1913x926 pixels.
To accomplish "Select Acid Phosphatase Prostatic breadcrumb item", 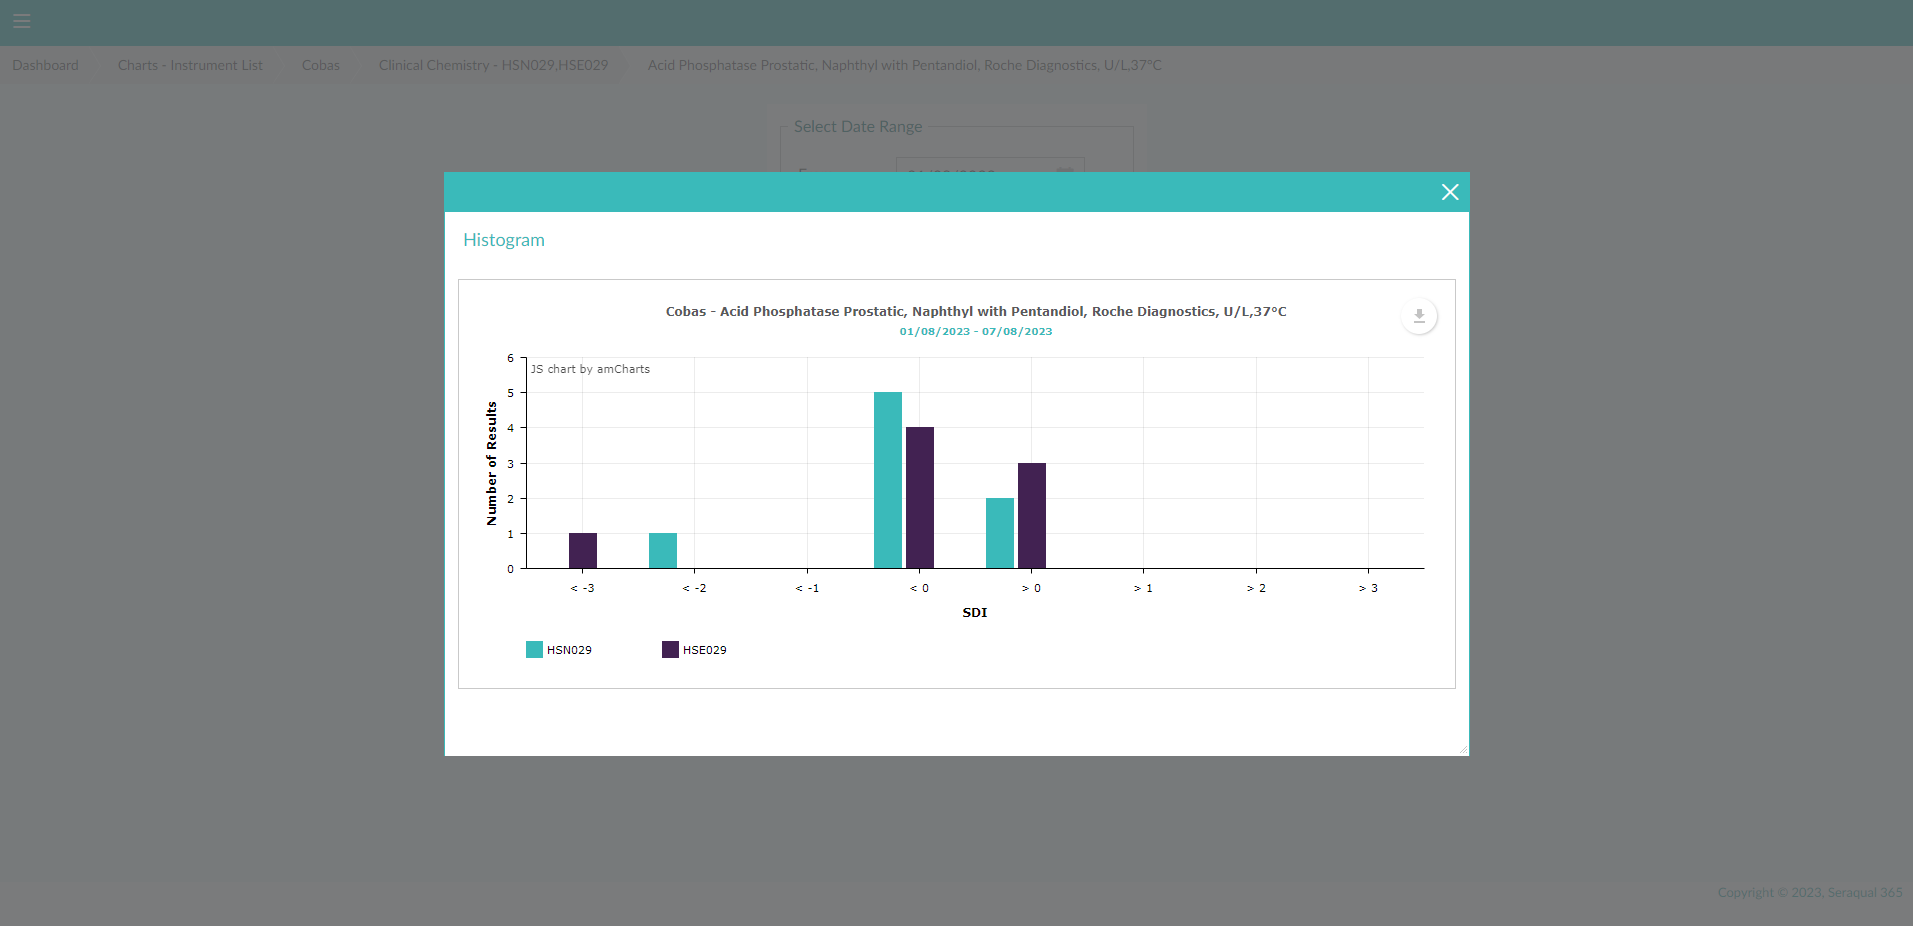I will click(x=905, y=65).
